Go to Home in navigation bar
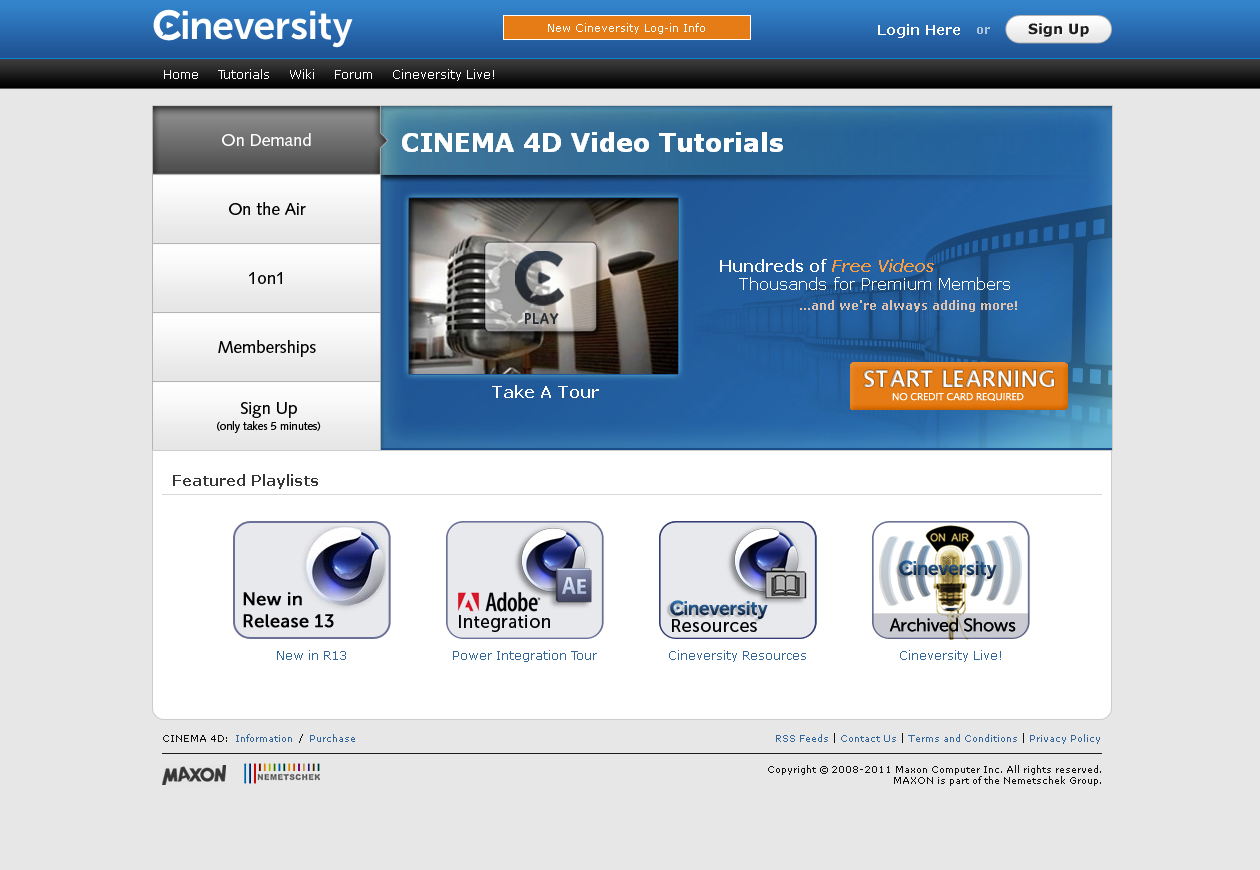 (x=181, y=75)
